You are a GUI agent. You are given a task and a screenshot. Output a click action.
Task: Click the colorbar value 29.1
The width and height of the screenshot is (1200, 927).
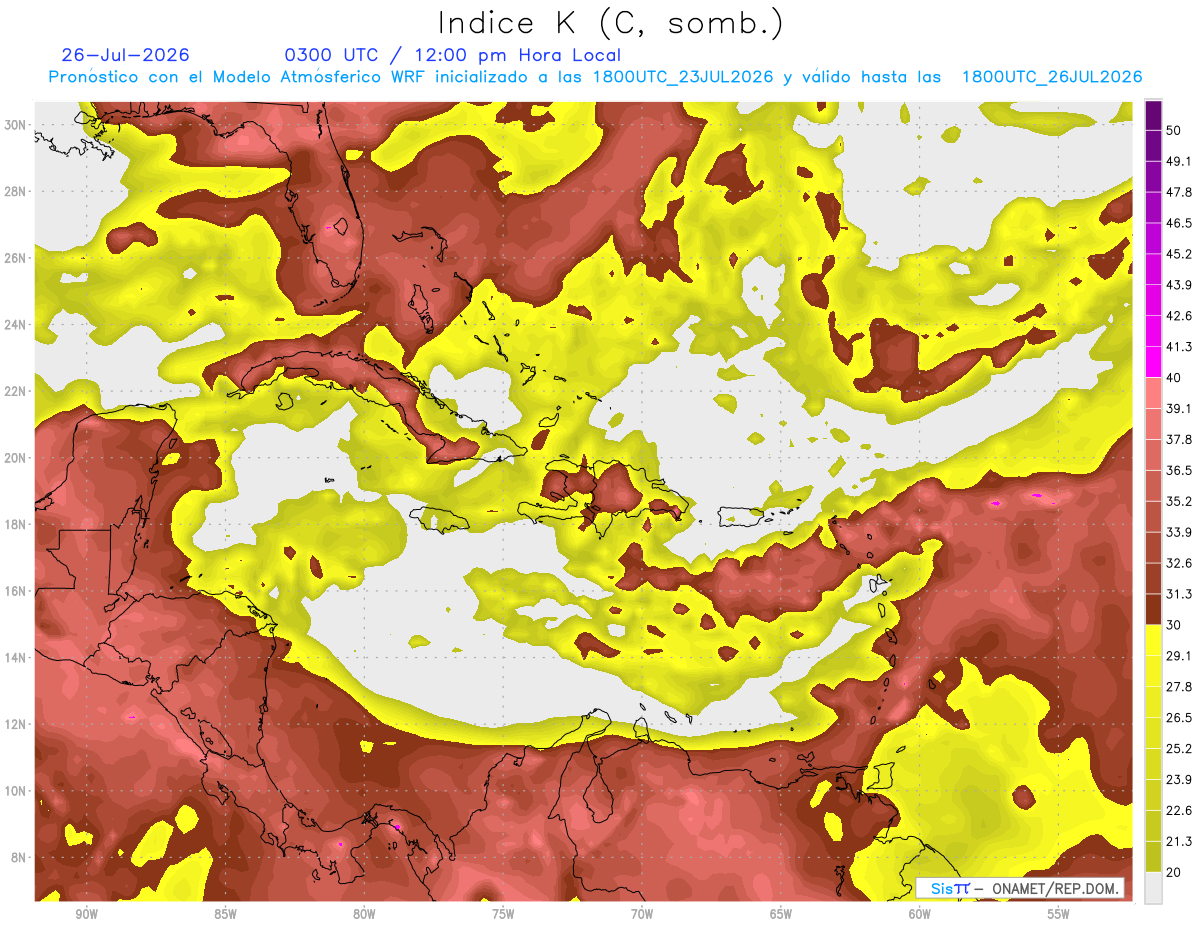(x=1179, y=655)
